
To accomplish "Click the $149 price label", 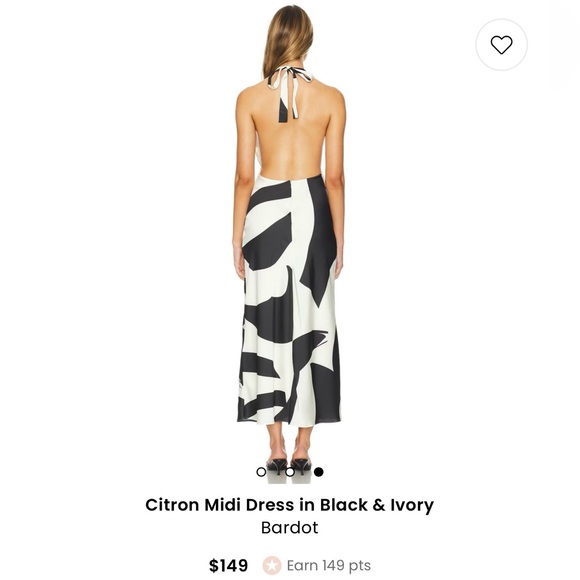I will pyautogui.click(x=228, y=565).
